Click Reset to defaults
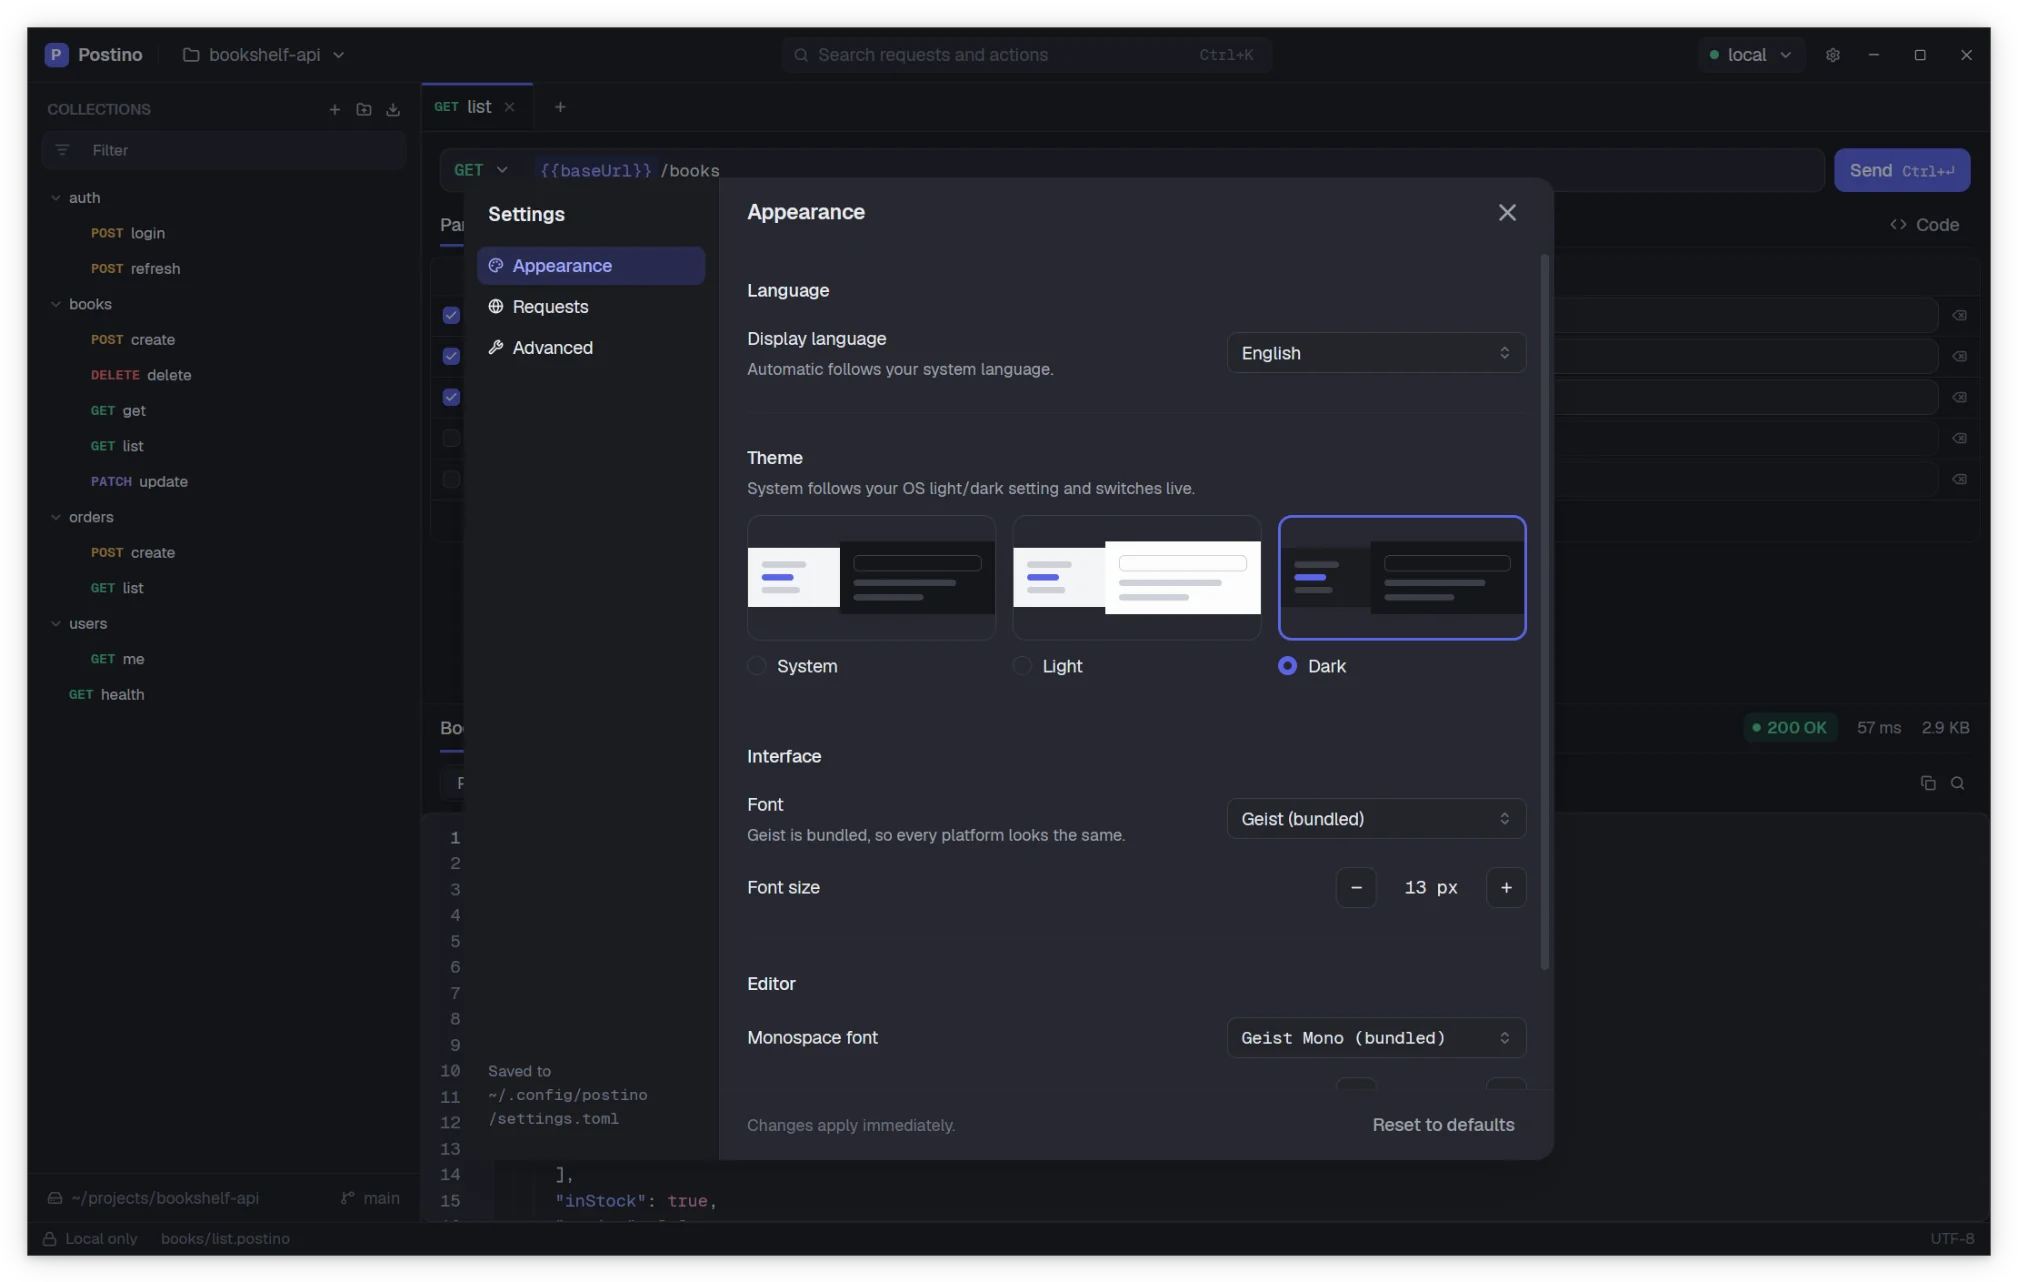Image resolution: width=2018 pixels, height=1282 pixels. [1443, 1125]
